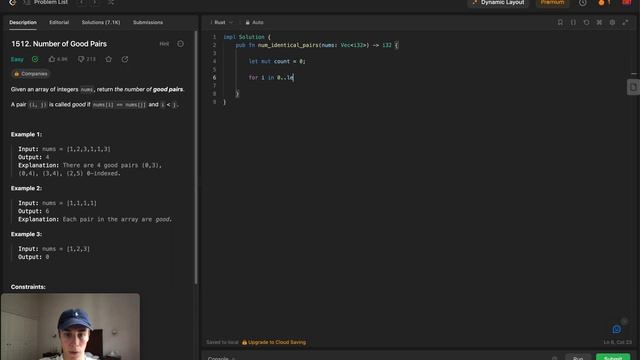Open the timer clock icon
This screenshot has height=360, width=640.
tap(582, 3)
